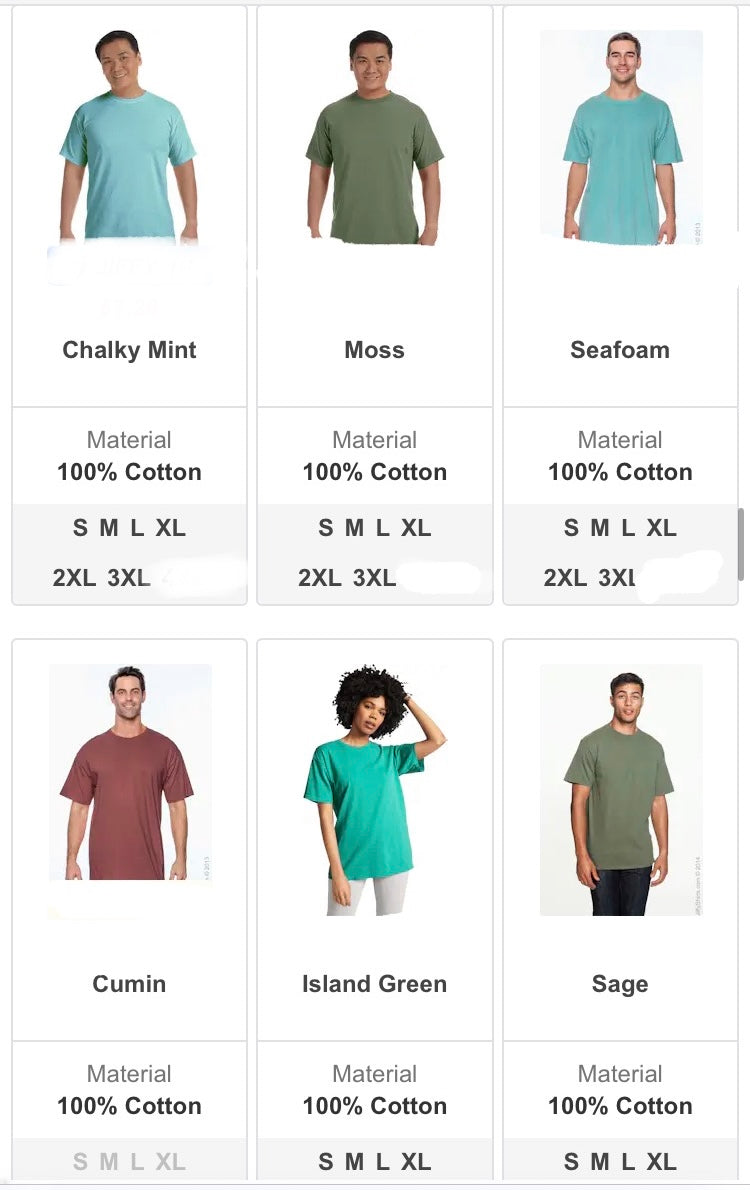Click the Cumin color name
This screenshot has height=1190, width=750.
[x=129, y=984]
